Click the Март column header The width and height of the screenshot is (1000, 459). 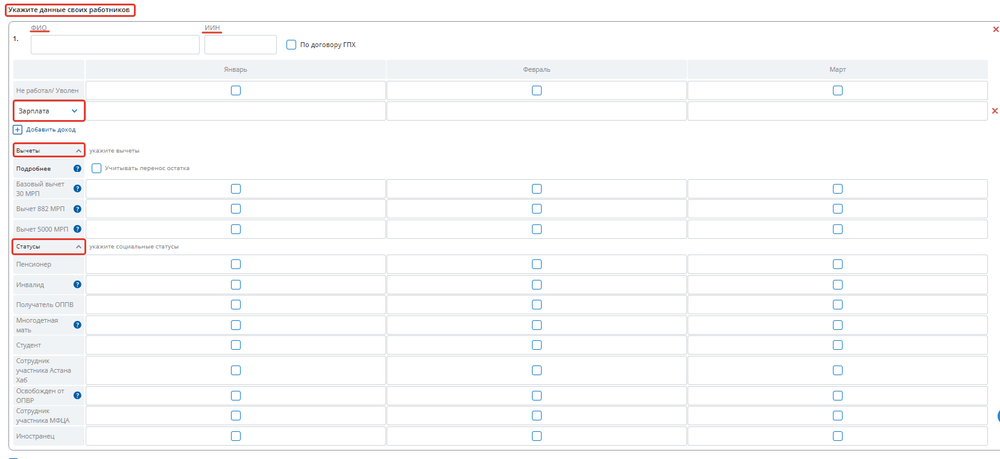click(x=838, y=69)
